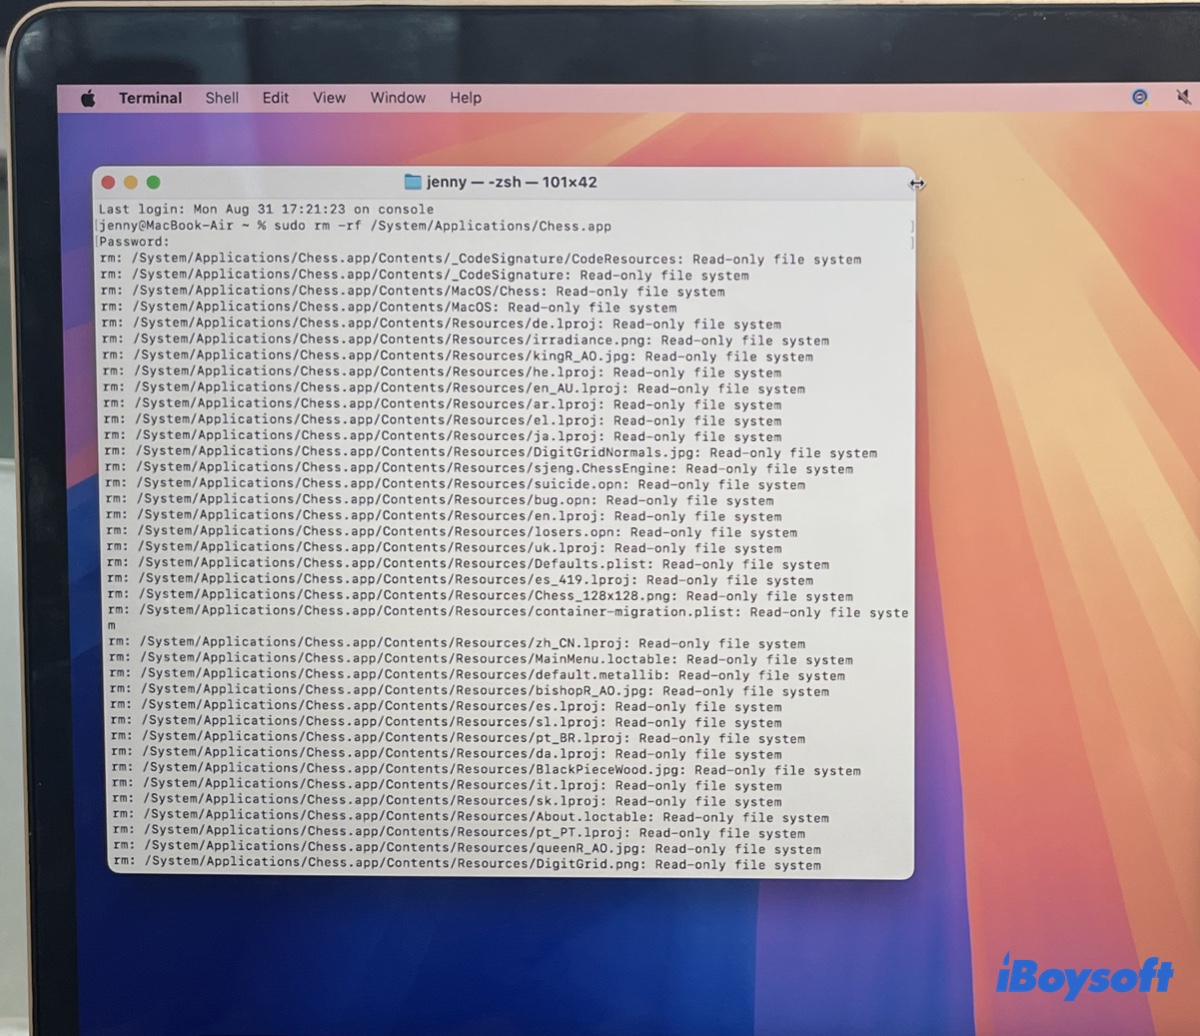Click the line with 'queenR_AO.jpg'
The width and height of the screenshot is (1200, 1036).
coord(465,849)
